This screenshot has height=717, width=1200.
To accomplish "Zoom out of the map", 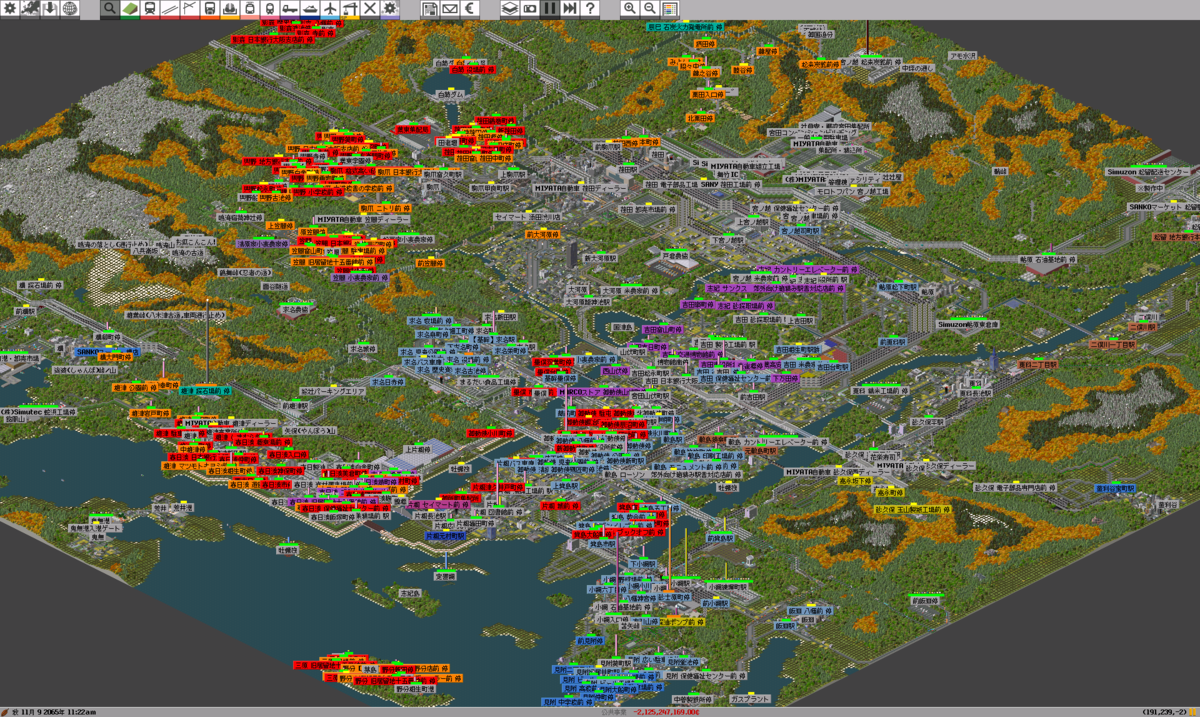I will pyautogui.click(x=649, y=9).
